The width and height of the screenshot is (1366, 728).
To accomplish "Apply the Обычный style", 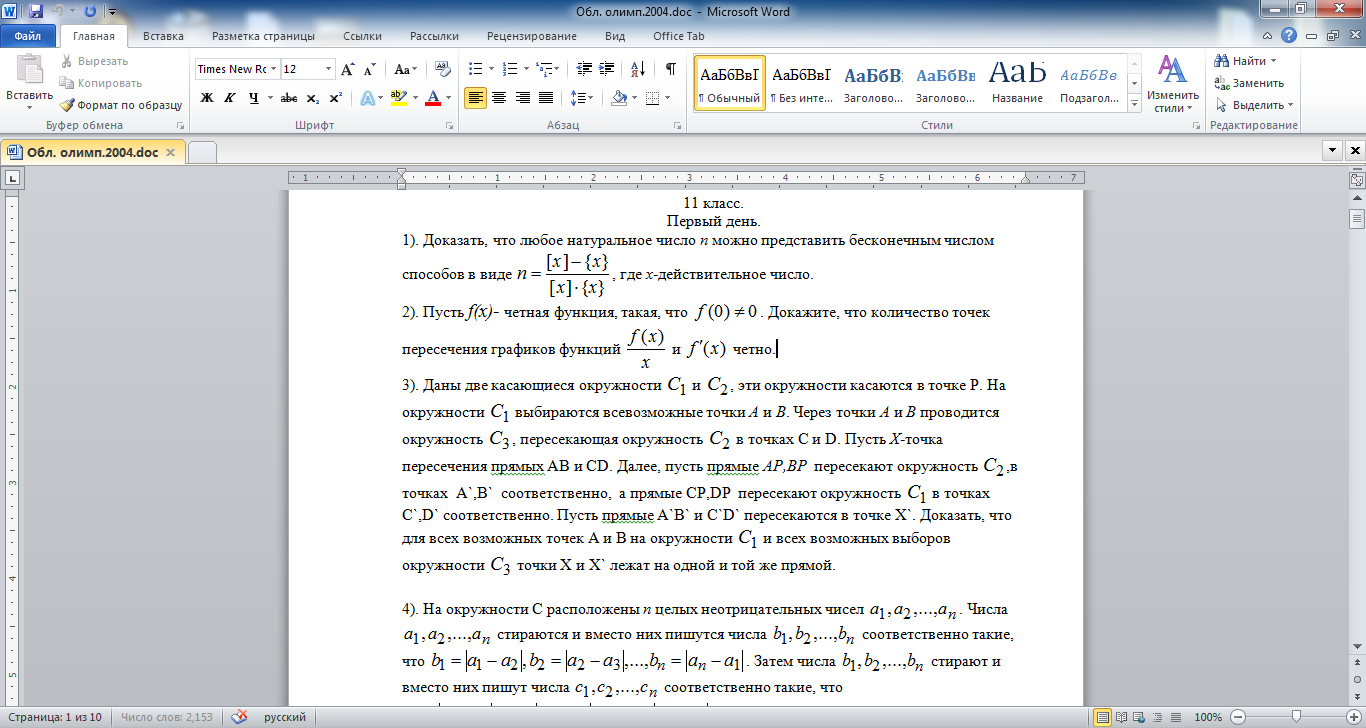I will point(729,82).
